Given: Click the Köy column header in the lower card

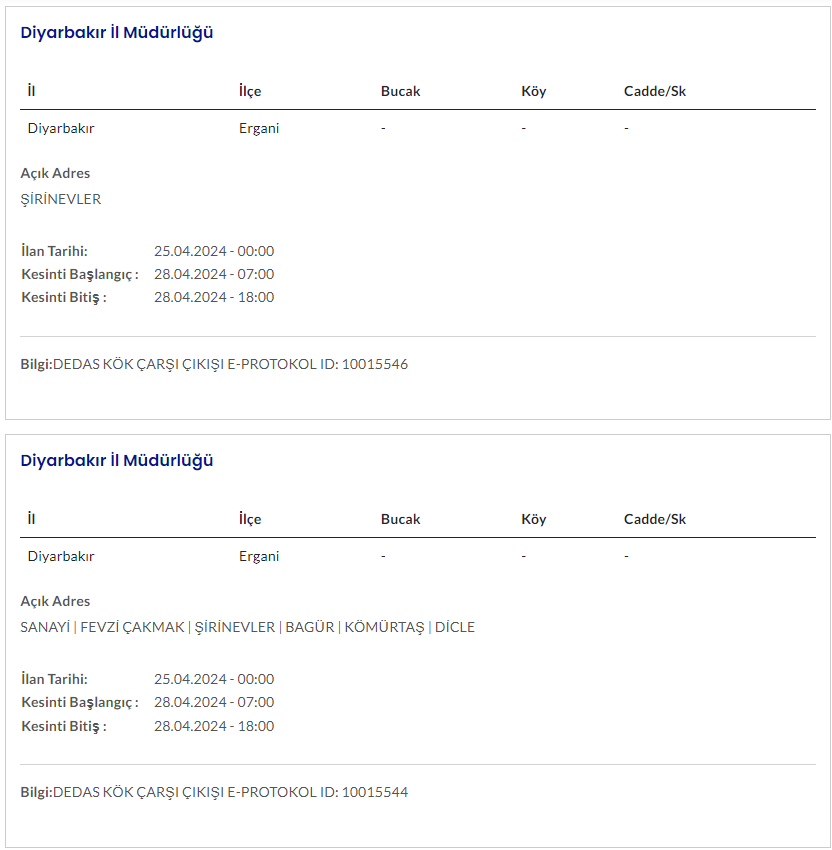Looking at the screenshot, I should click(x=534, y=519).
